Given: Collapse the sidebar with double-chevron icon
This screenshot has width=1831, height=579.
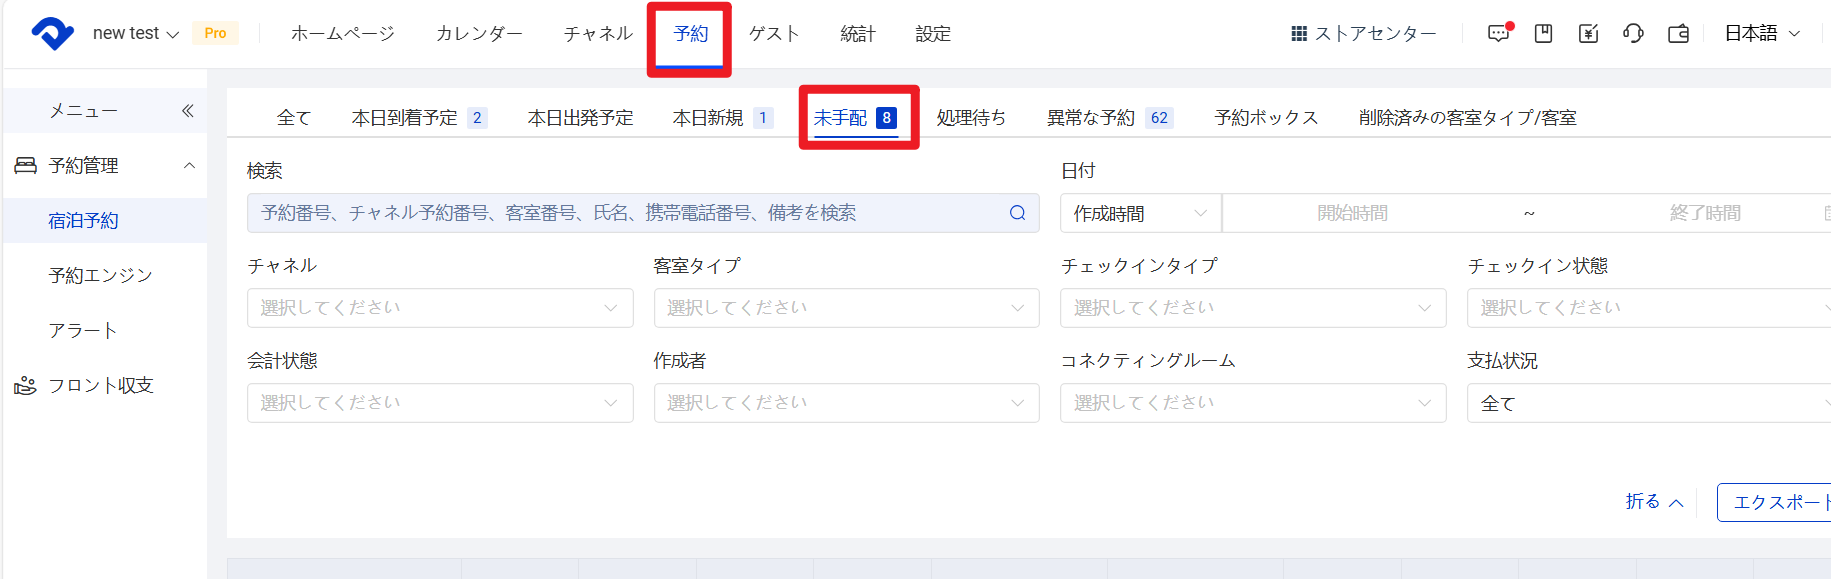Looking at the screenshot, I should (x=187, y=111).
